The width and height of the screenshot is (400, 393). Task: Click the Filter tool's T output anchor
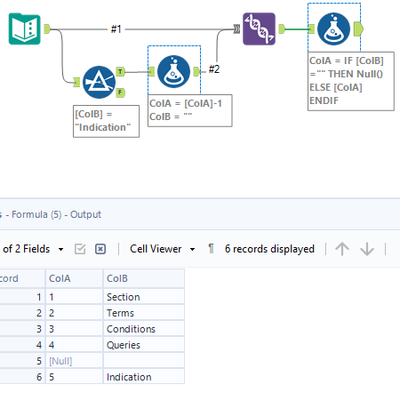tap(120, 71)
